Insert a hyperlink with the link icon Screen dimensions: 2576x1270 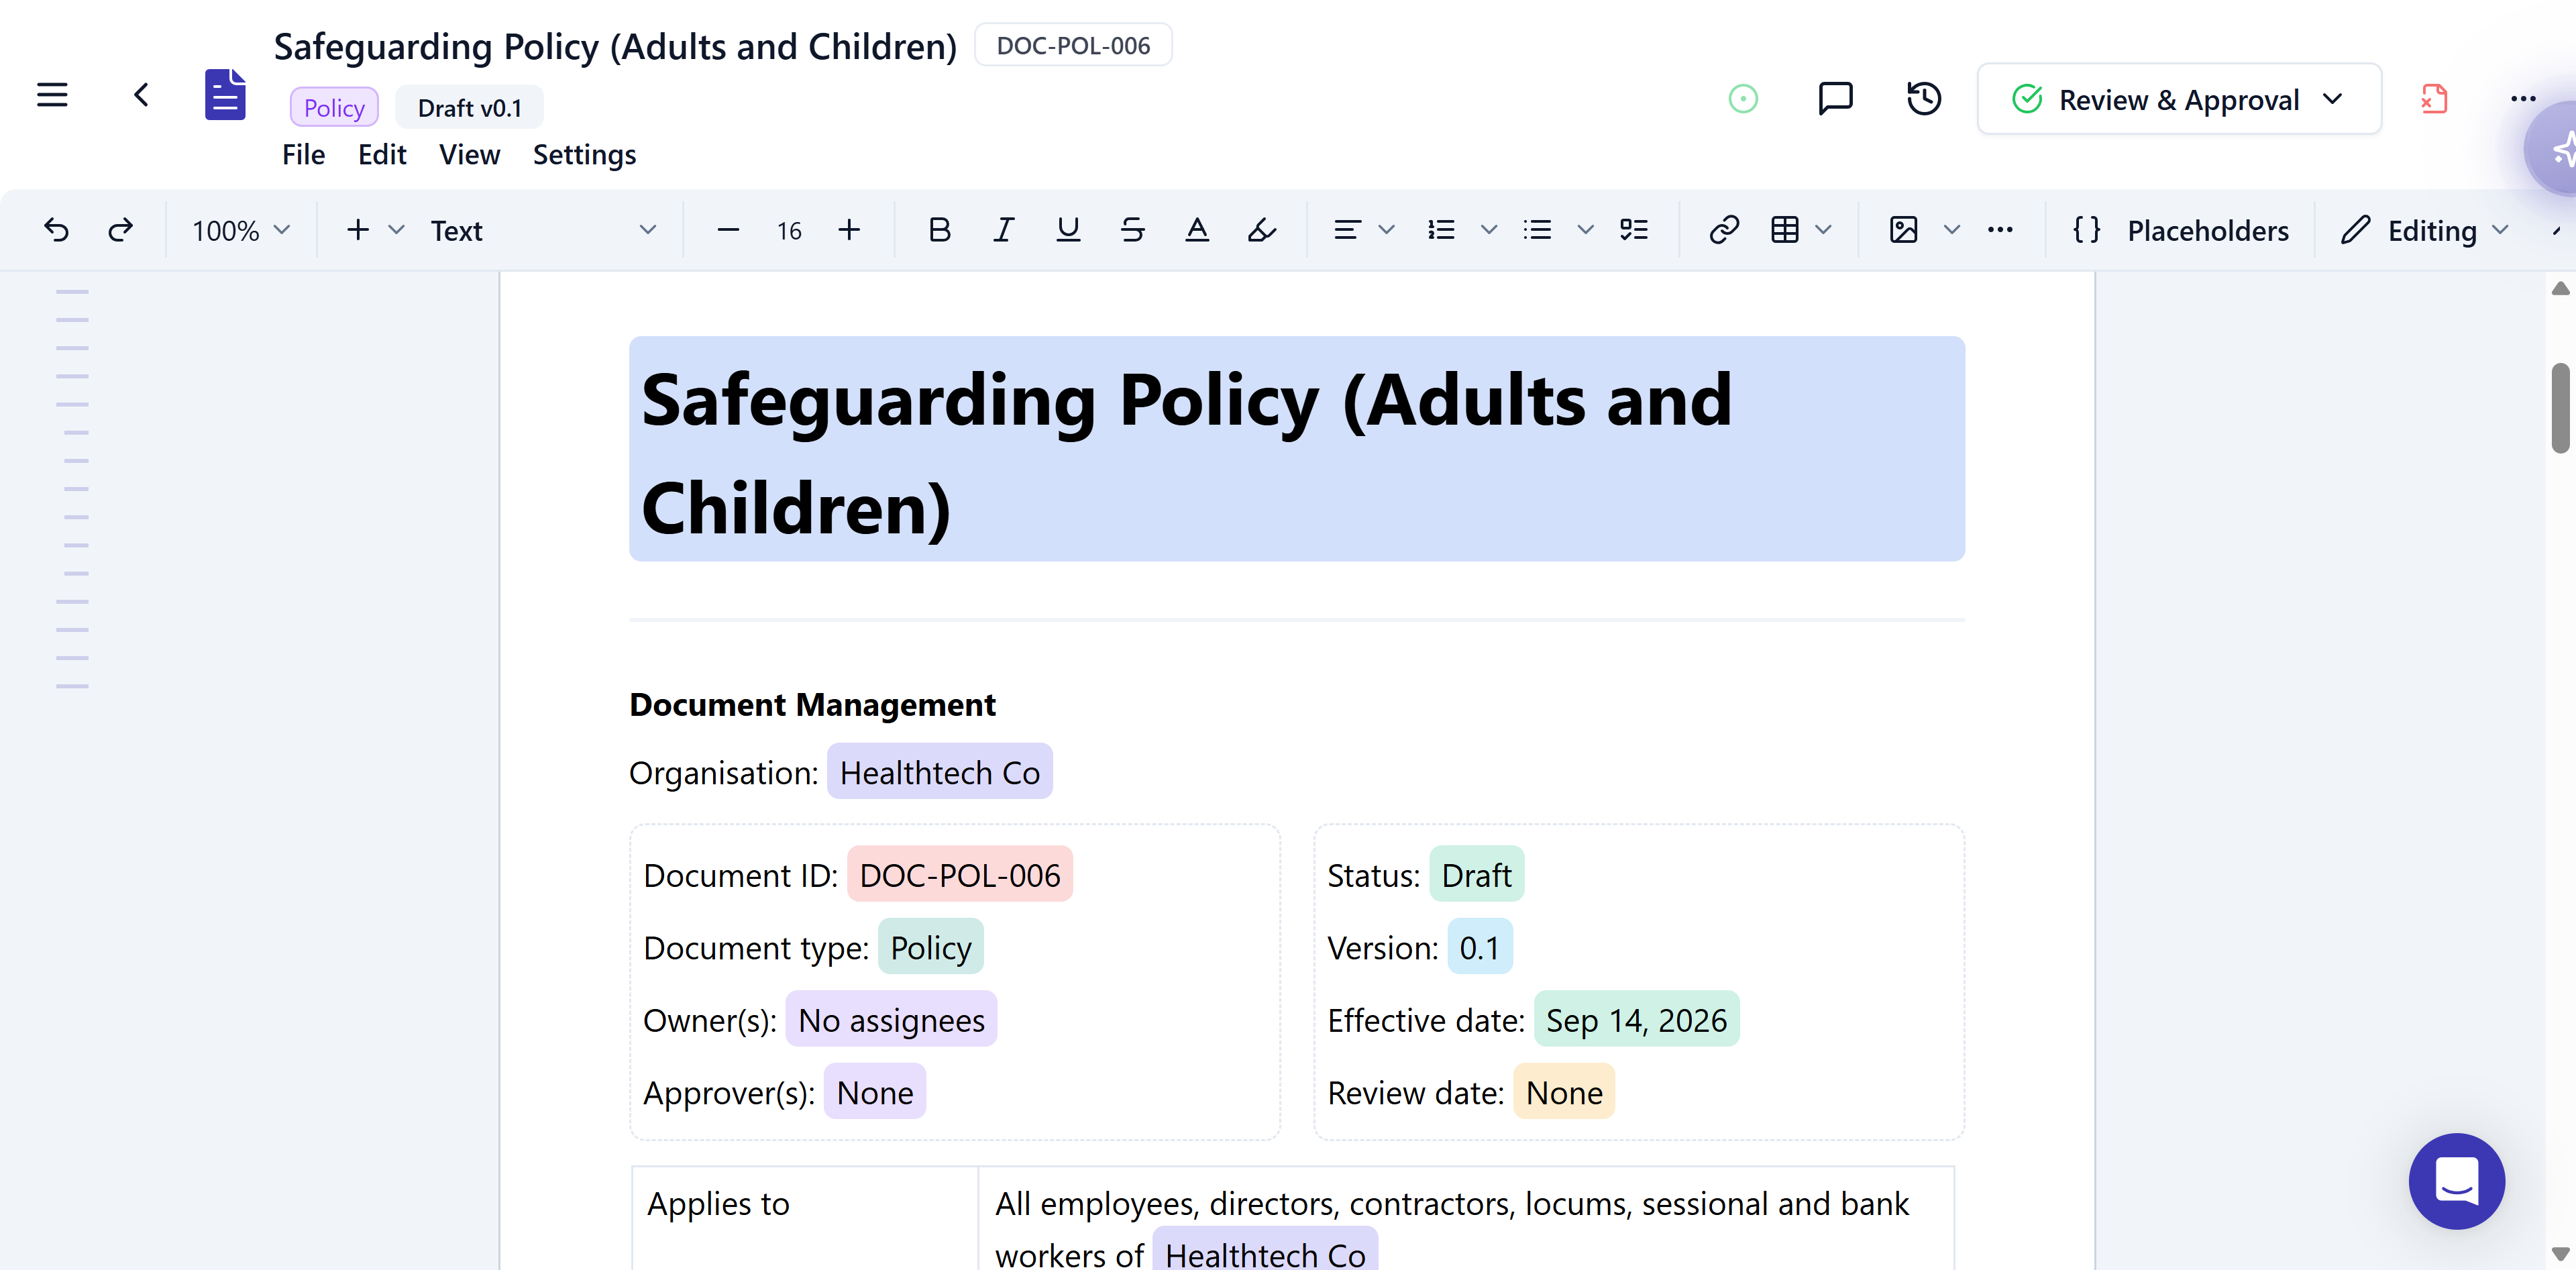[1724, 230]
